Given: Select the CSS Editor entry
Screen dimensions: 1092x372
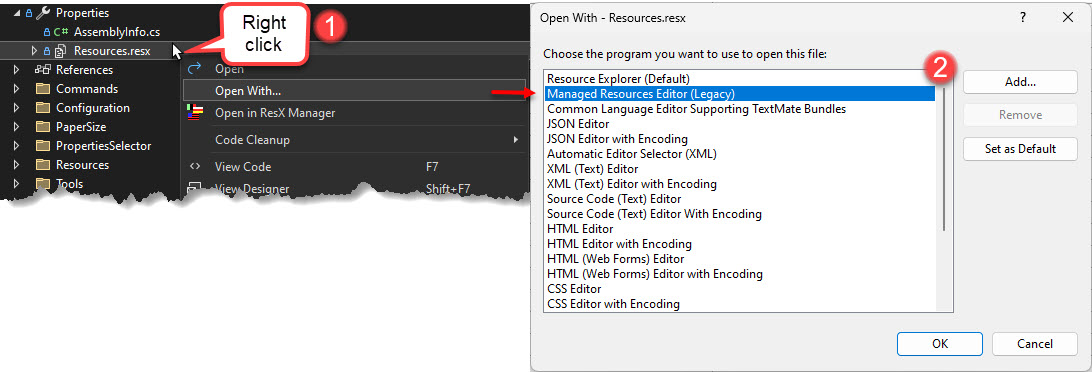Looking at the screenshot, I should 740,288.
